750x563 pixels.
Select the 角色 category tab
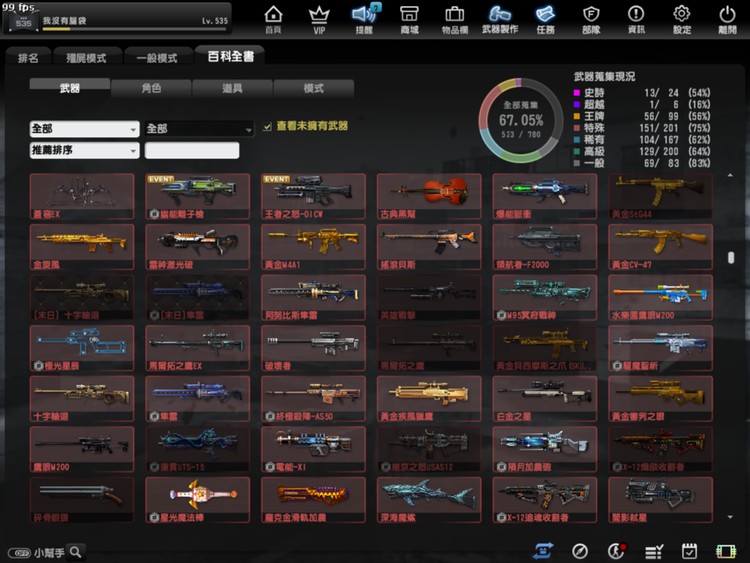pyautogui.click(x=150, y=88)
